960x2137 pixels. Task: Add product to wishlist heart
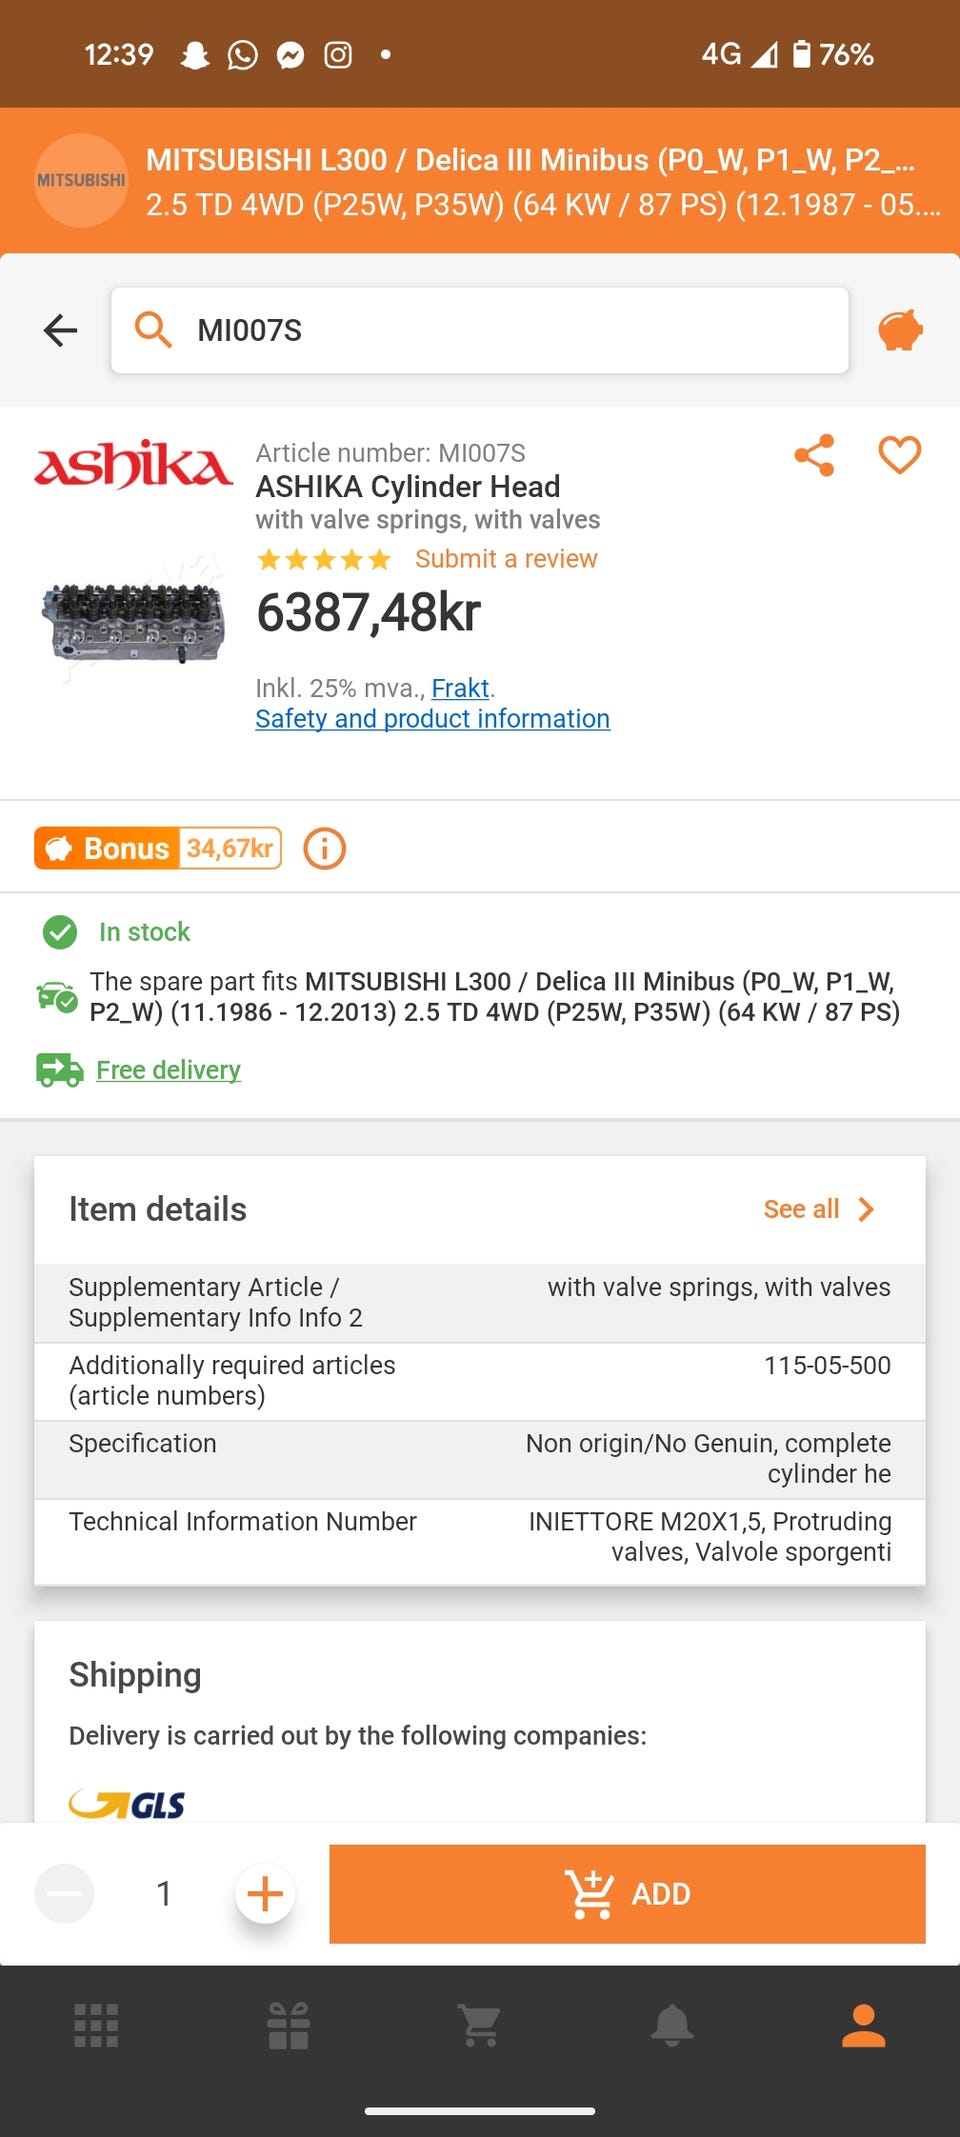[x=900, y=455]
